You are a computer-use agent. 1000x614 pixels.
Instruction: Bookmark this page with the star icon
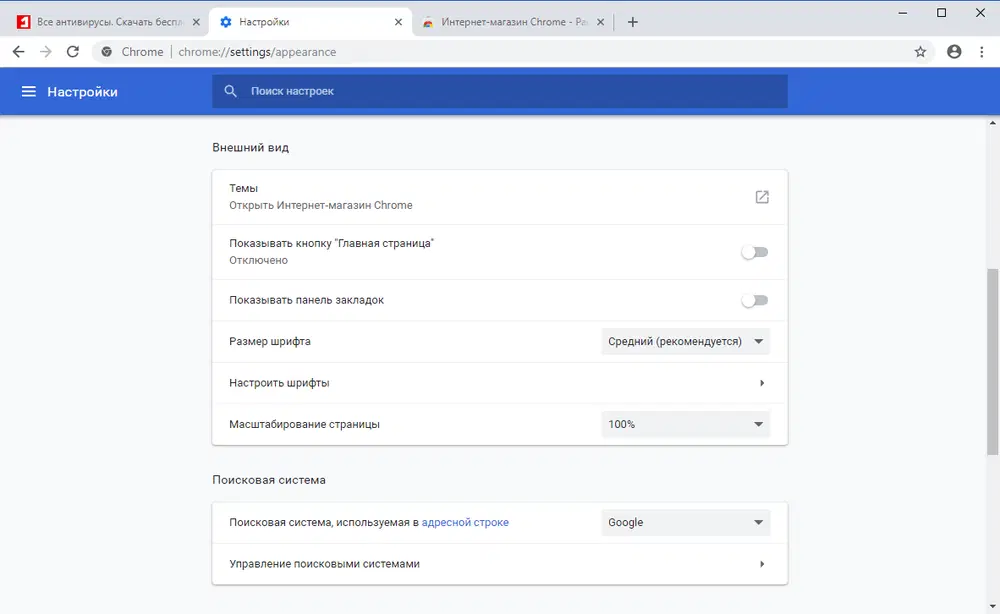(920, 52)
